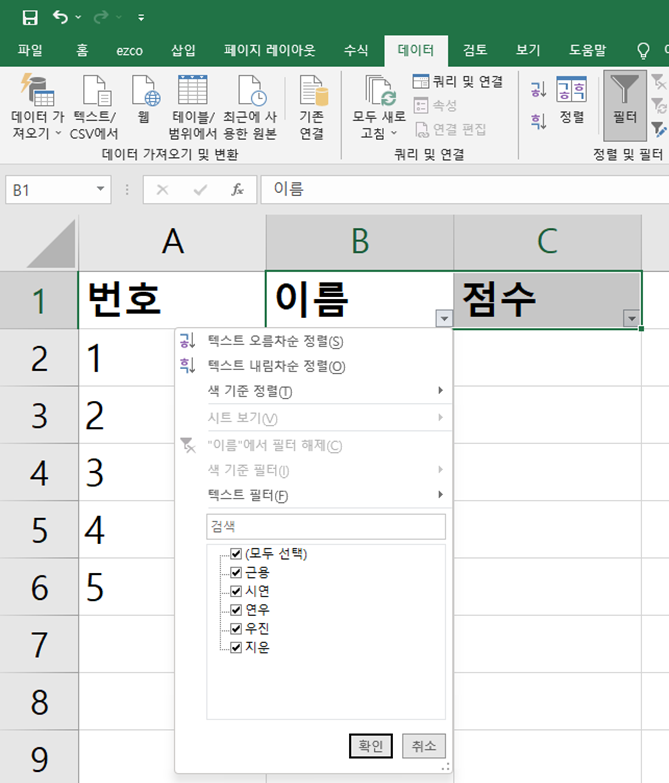The image size is (669, 783).
Task: Click the 취소 button
Action: [424, 746]
